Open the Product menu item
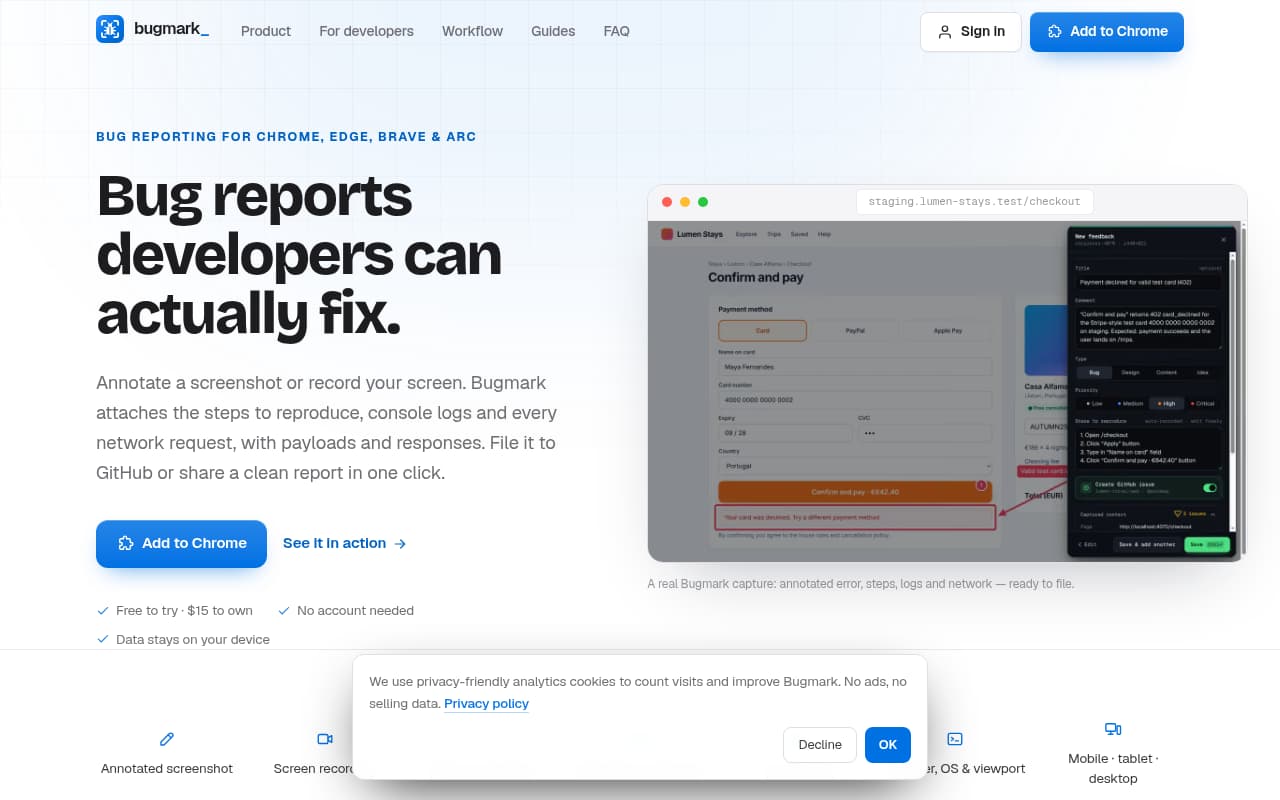Image resolution: width=1280 pixels, height=800 pixels. pyautogui.click(x=266, y=31)
